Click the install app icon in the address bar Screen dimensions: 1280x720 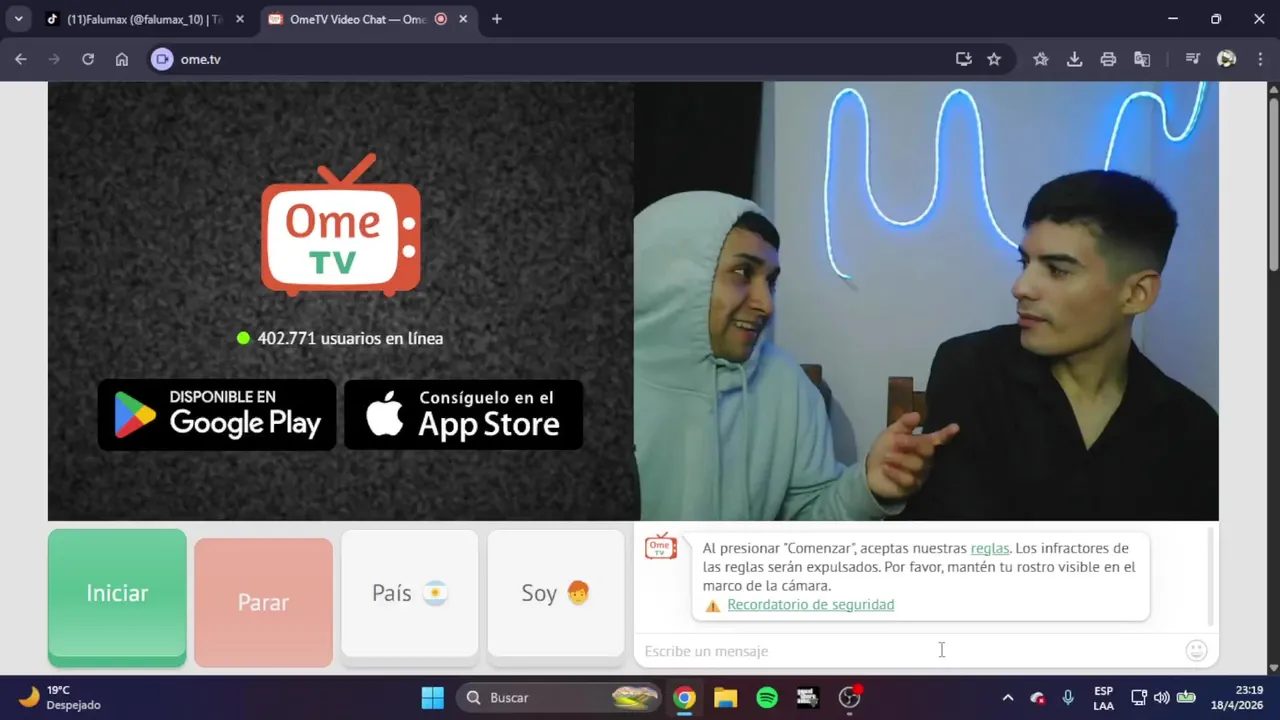coord(963,59)
